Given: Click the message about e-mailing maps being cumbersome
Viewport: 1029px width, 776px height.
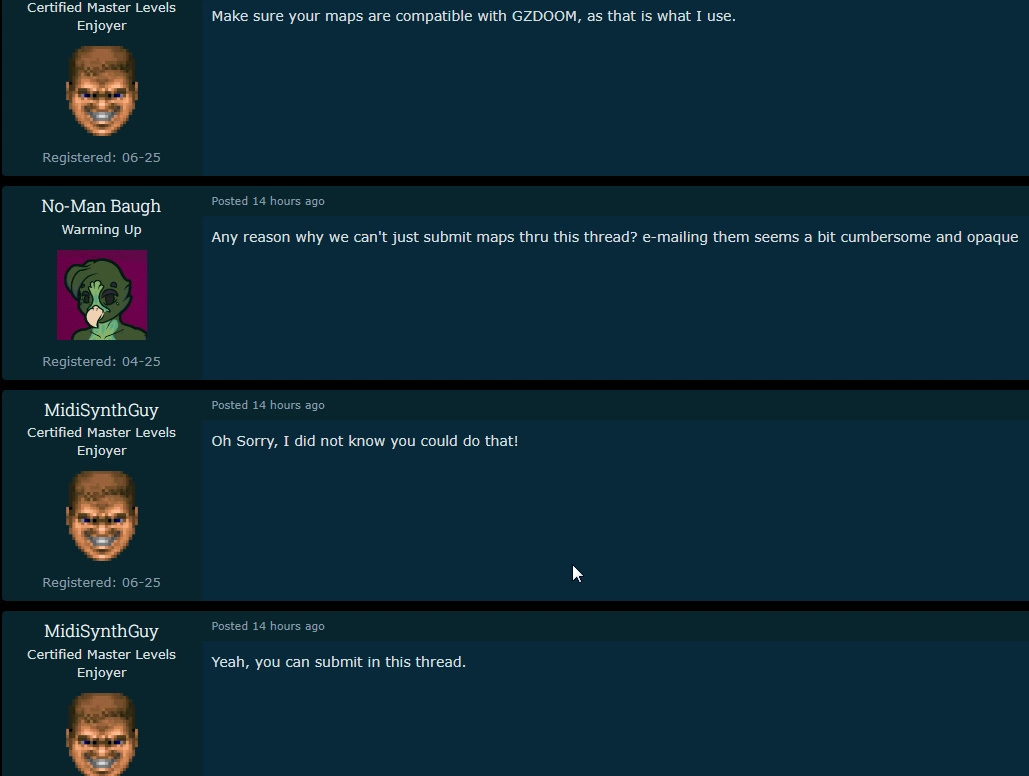Looking at the screenshot, I should click(614, 237).
